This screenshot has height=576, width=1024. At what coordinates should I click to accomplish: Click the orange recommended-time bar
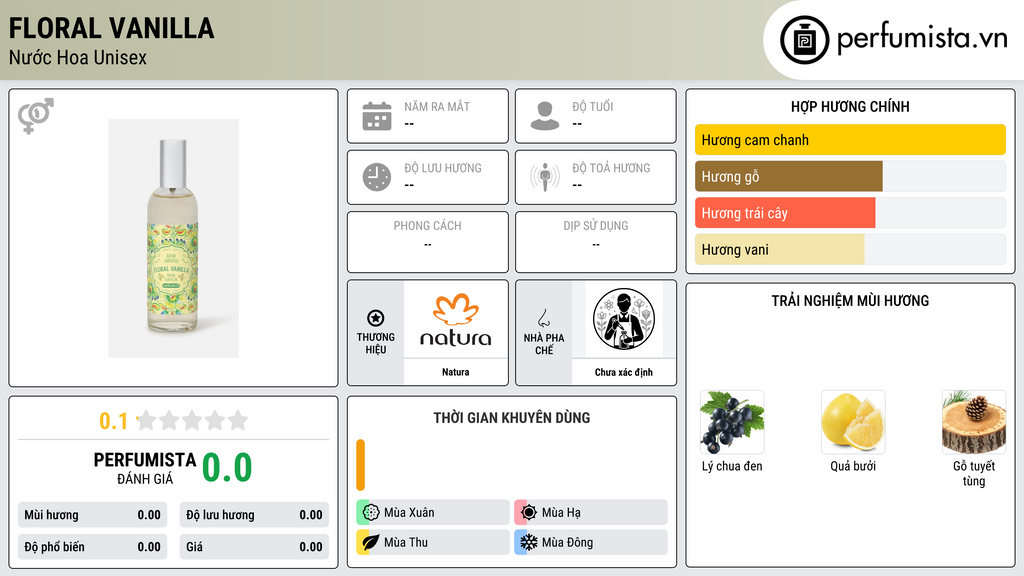pos(360,465)
